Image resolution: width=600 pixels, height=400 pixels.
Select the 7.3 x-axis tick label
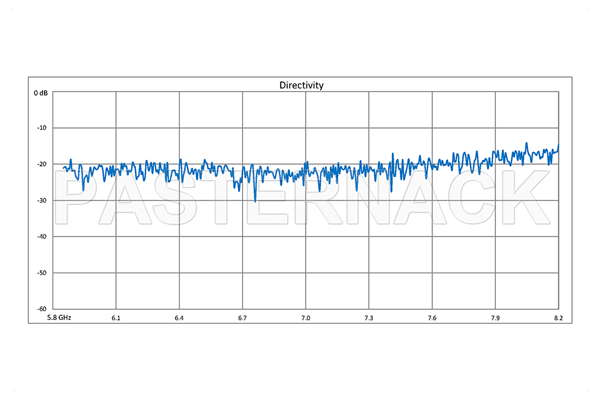point(369,317)
